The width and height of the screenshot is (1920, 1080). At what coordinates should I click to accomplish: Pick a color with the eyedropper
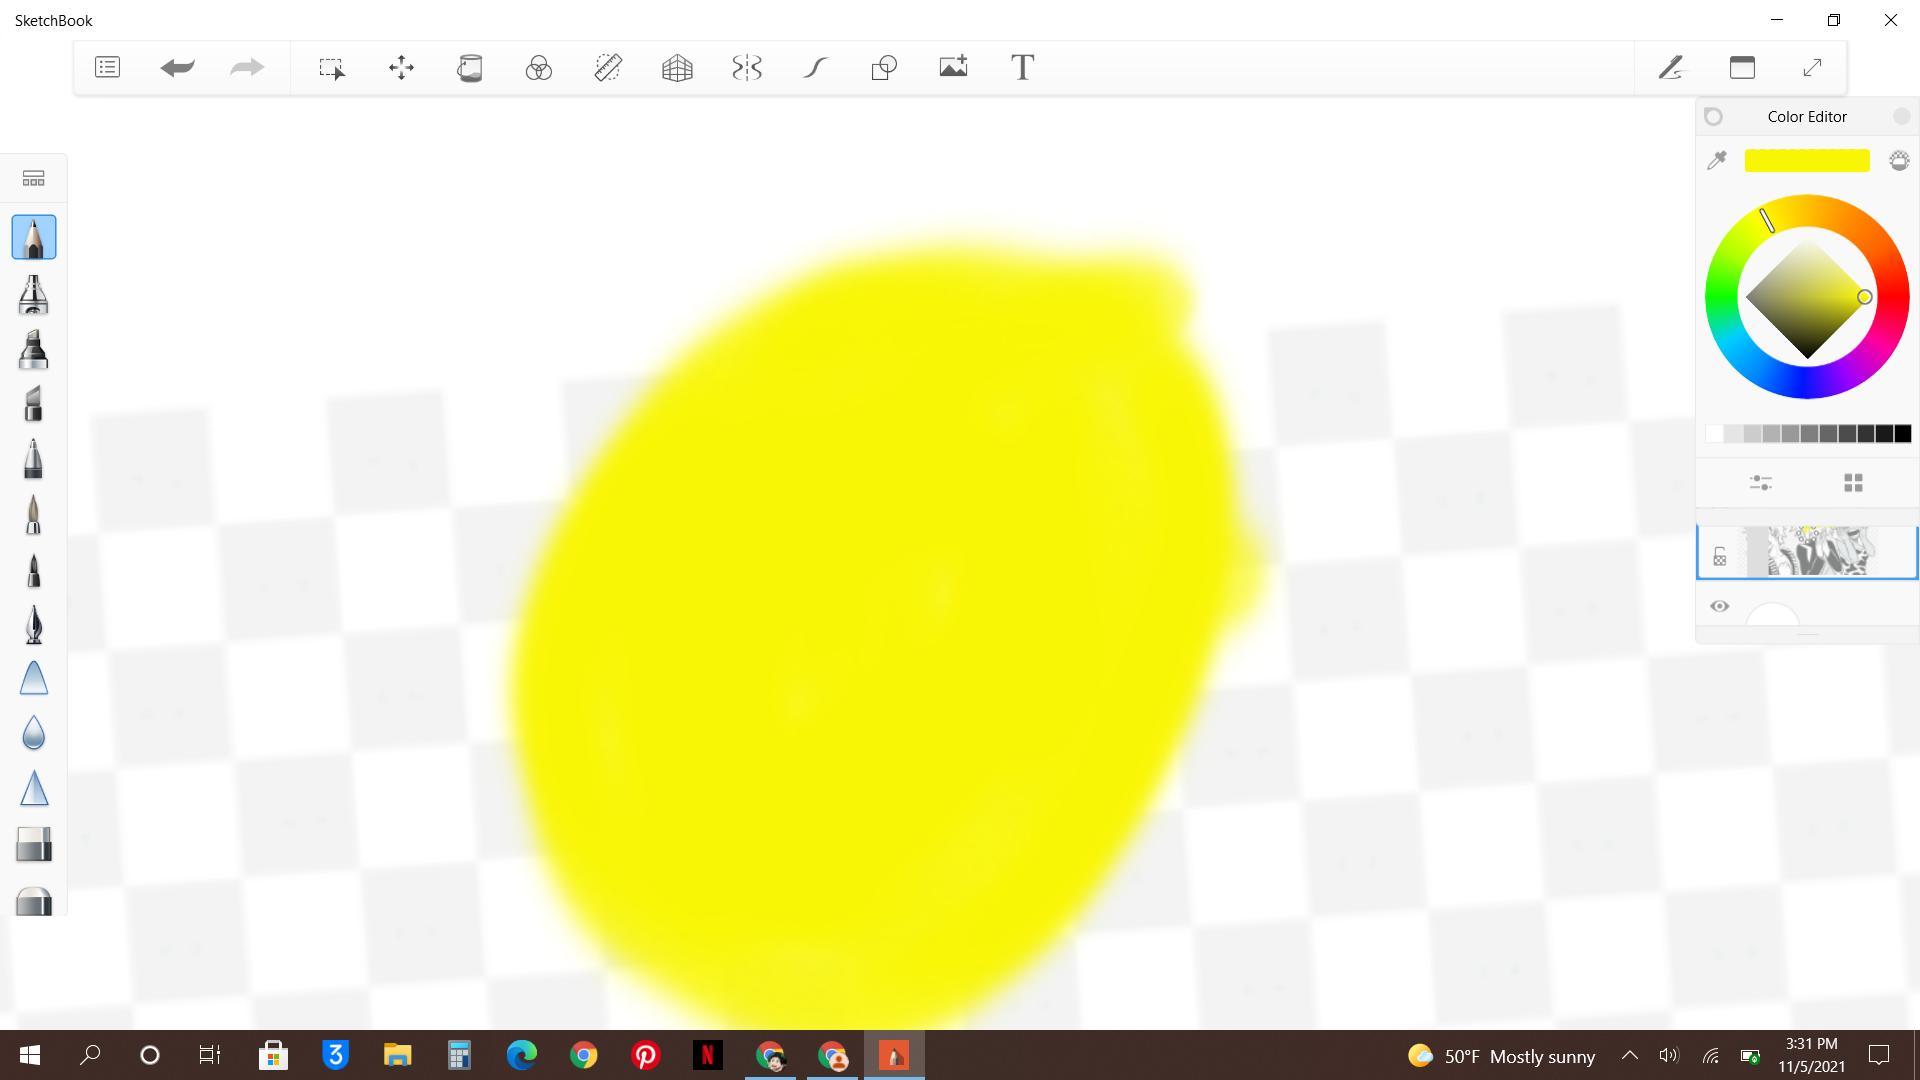1717,161
